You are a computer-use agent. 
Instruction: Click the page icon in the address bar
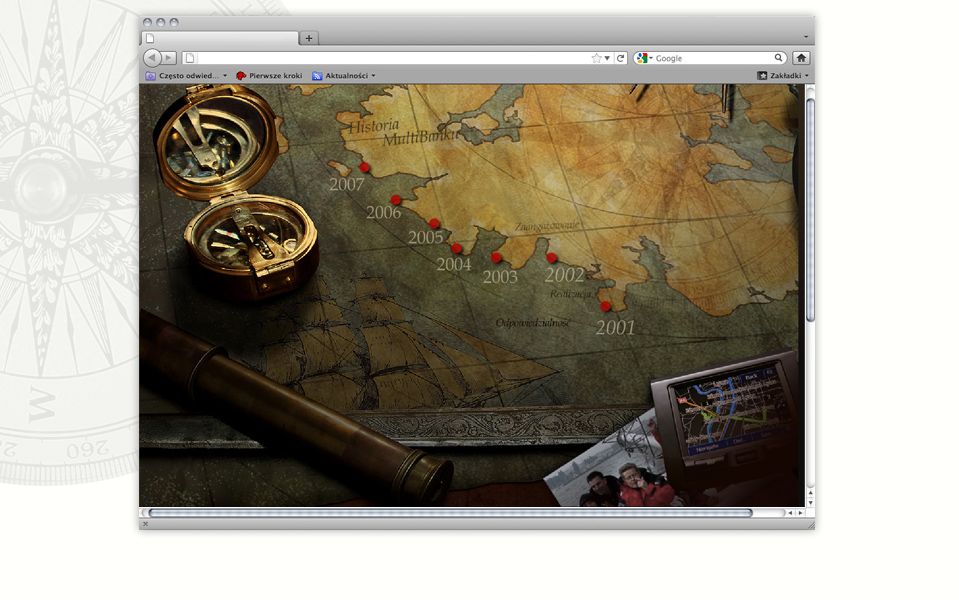tap(190, 58)
